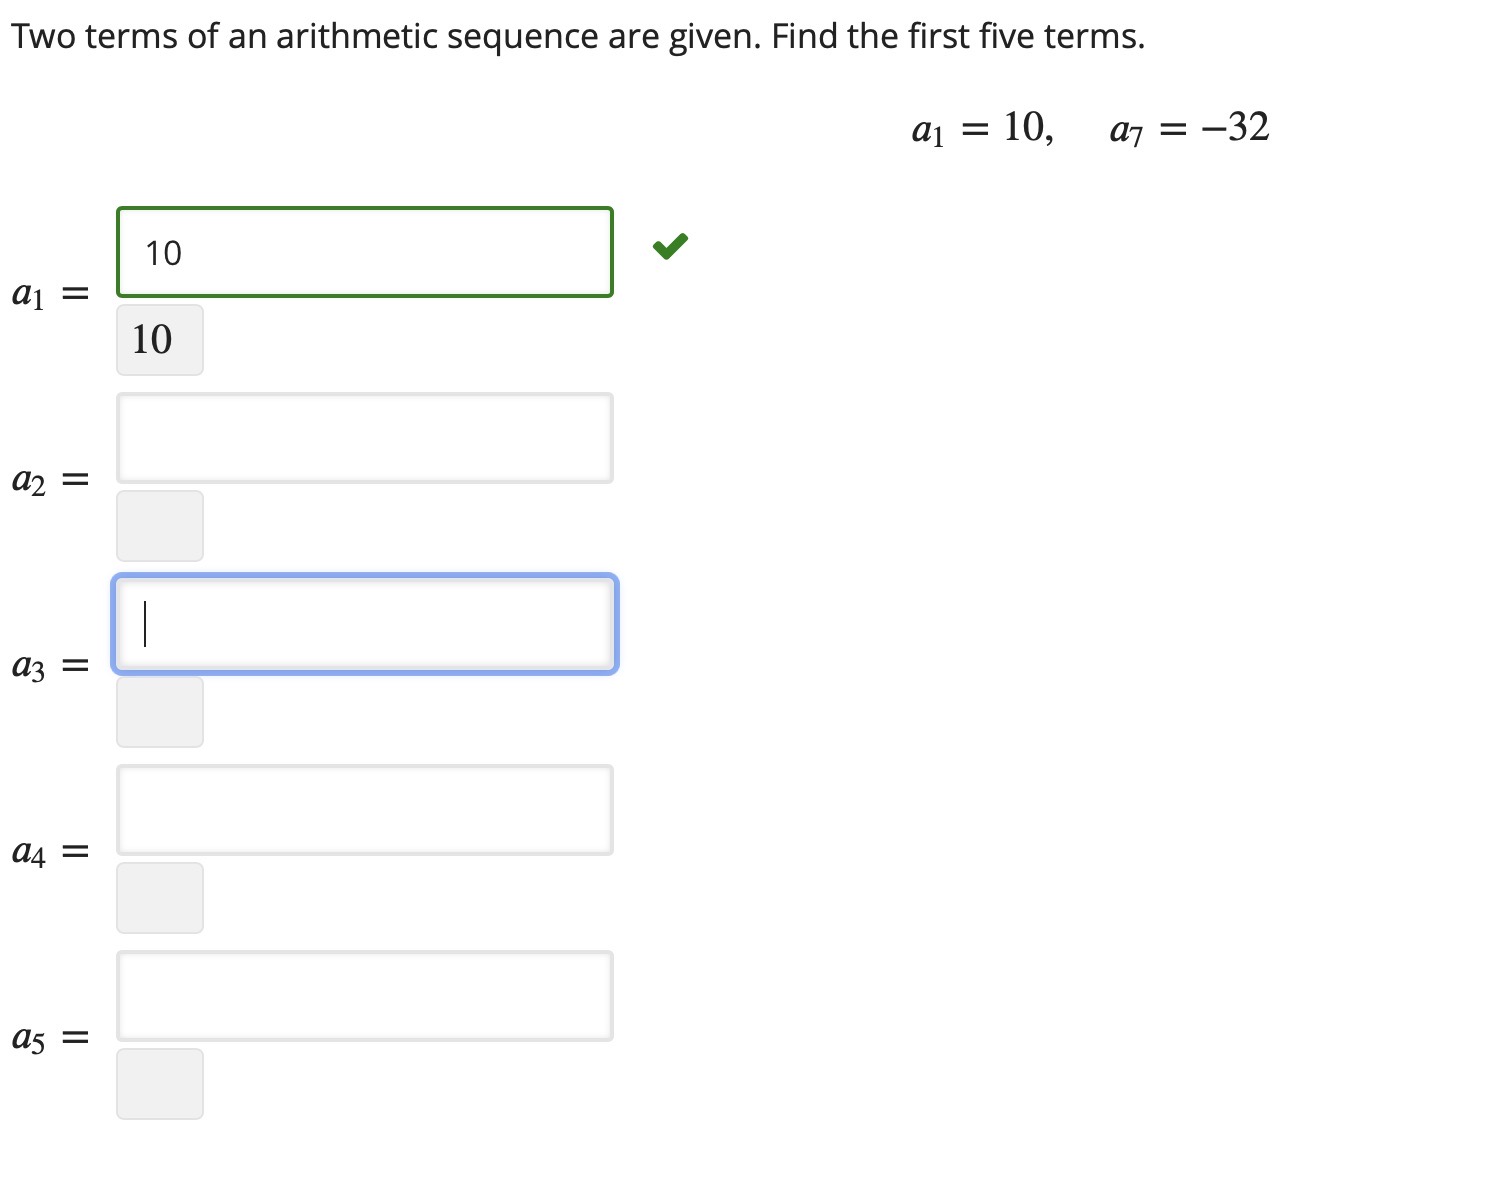Select the a5 answer input field
1502x1203 pixels.
point(364,996)
